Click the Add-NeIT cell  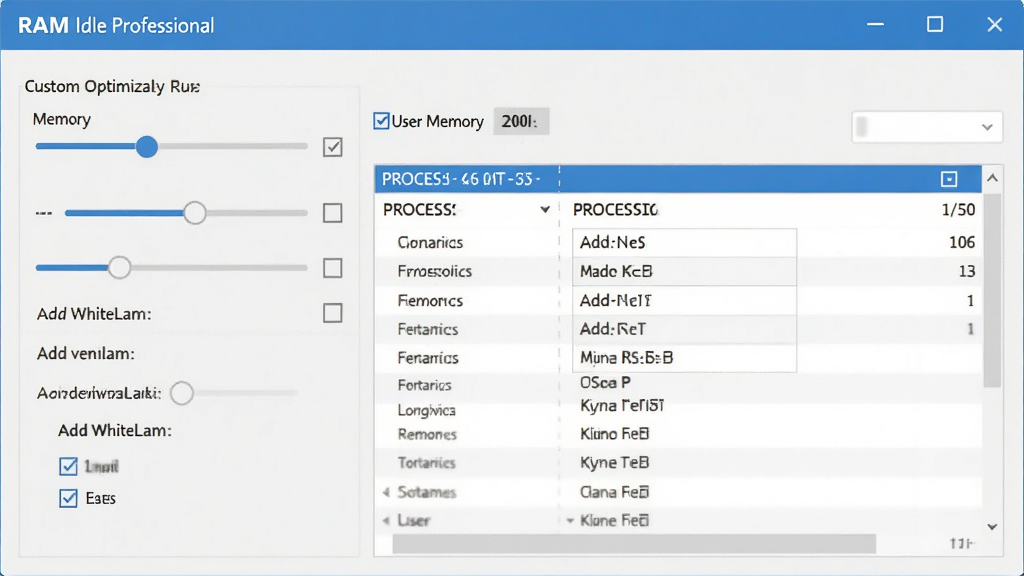pos(684,300)
